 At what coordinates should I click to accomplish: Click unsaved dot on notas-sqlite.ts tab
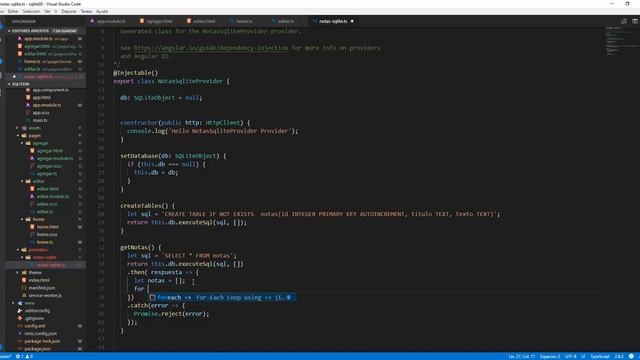352,21
